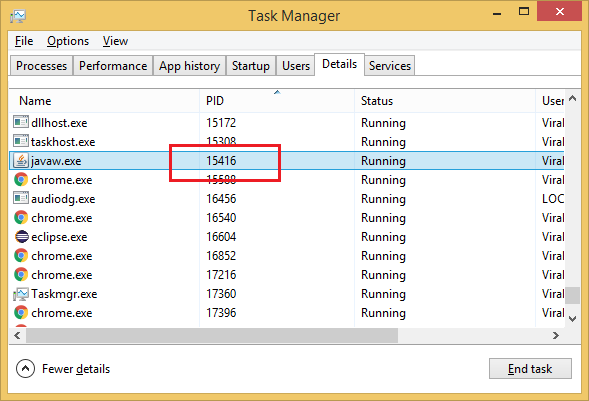
Task: Click the javaw.exe Java icon
Action: (21, 160)
